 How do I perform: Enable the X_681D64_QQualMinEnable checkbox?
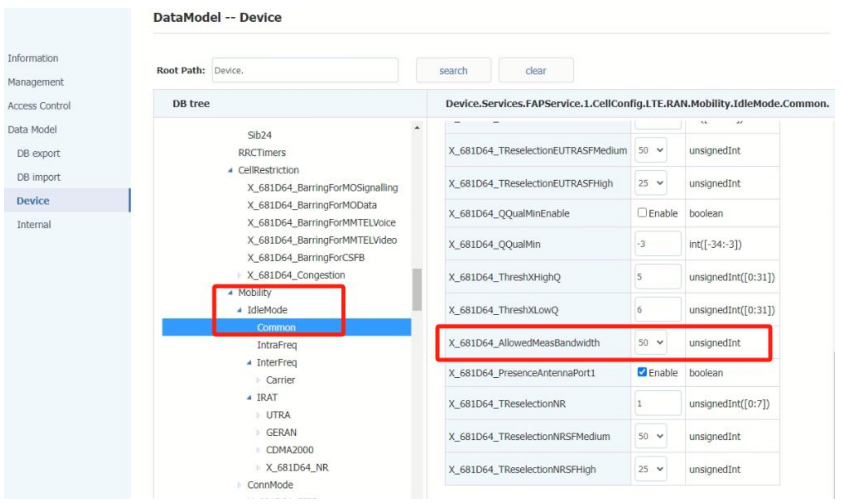tap(642, 213)
